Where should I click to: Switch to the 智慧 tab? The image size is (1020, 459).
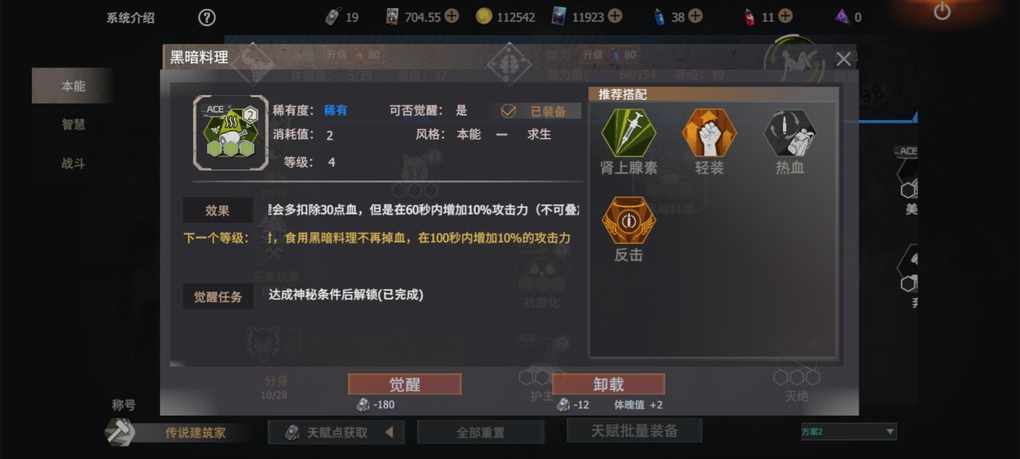click(x=74, y=124)
